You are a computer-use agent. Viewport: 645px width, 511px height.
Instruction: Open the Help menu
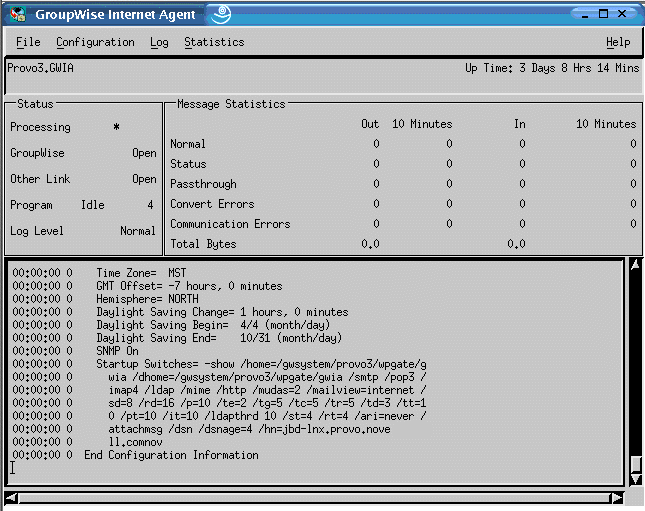pyautogui.click(x=618, y=42)
